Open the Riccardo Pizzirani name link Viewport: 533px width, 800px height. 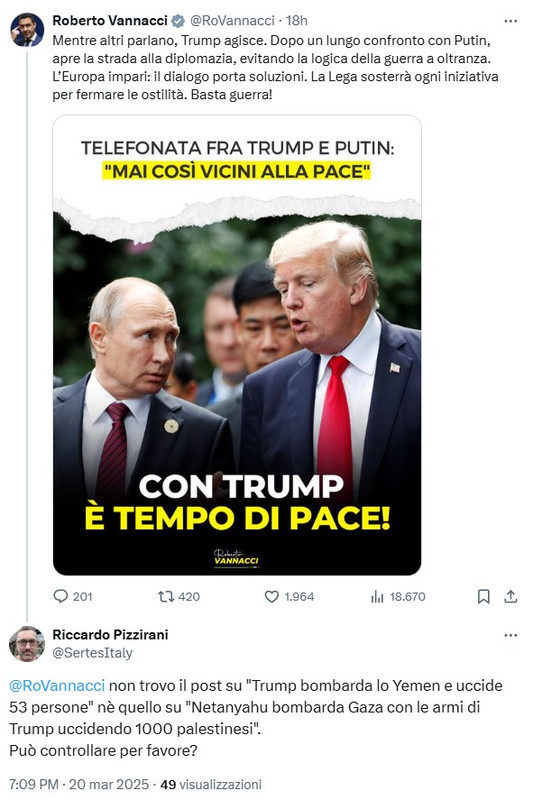point(110,635)
